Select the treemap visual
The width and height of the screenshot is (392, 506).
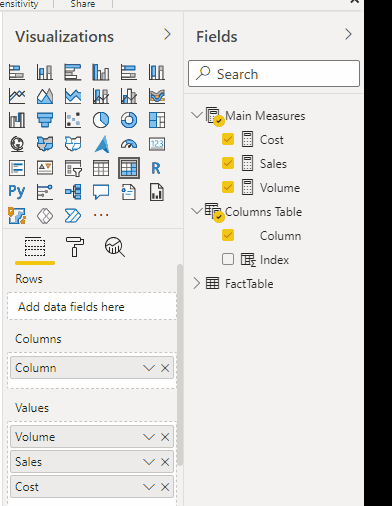click(157, 120)
